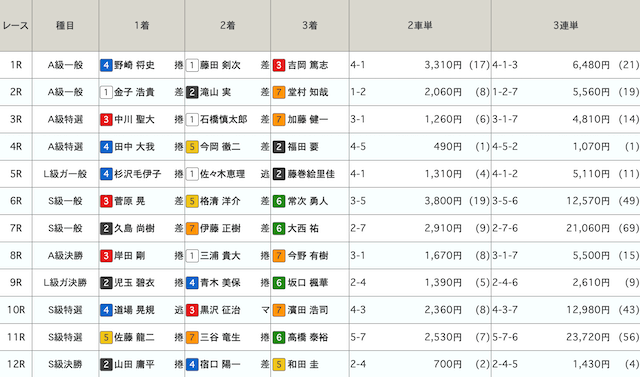Screen dimensions: 640x377
Task: Select race 1R in the first column
Action: pos(16,65)
